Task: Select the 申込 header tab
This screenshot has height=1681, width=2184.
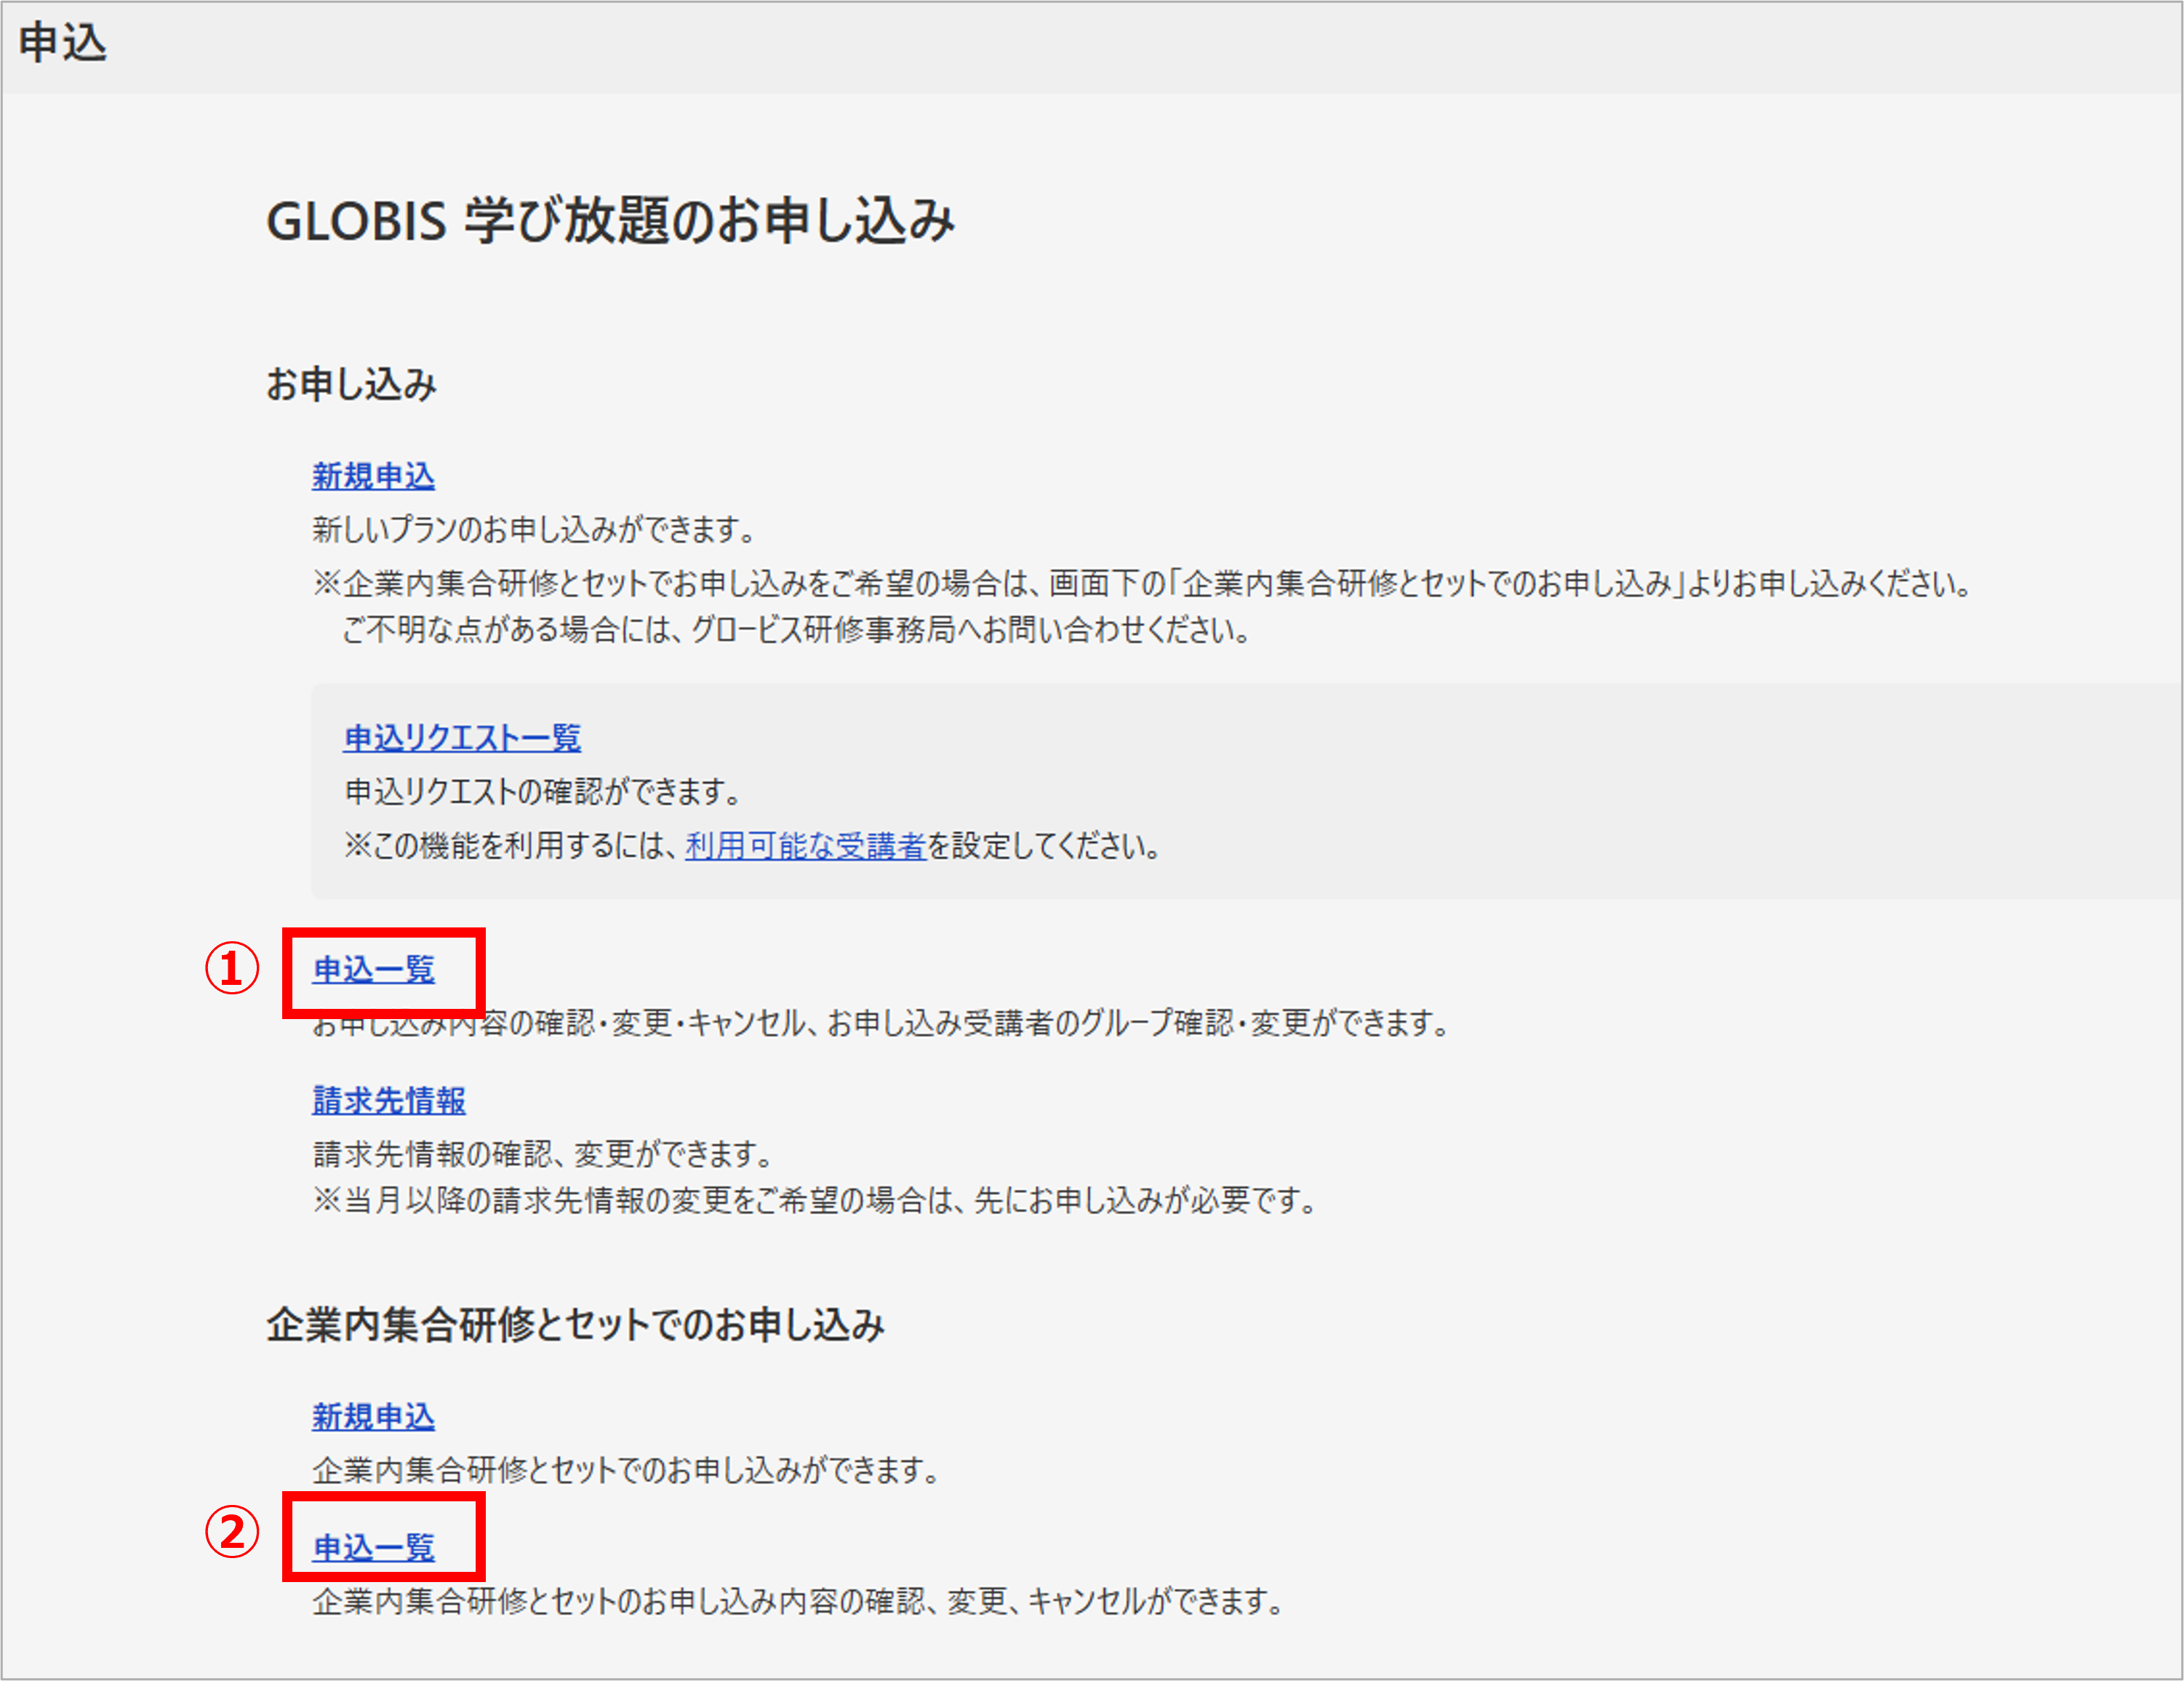Action: coord(64,42)
